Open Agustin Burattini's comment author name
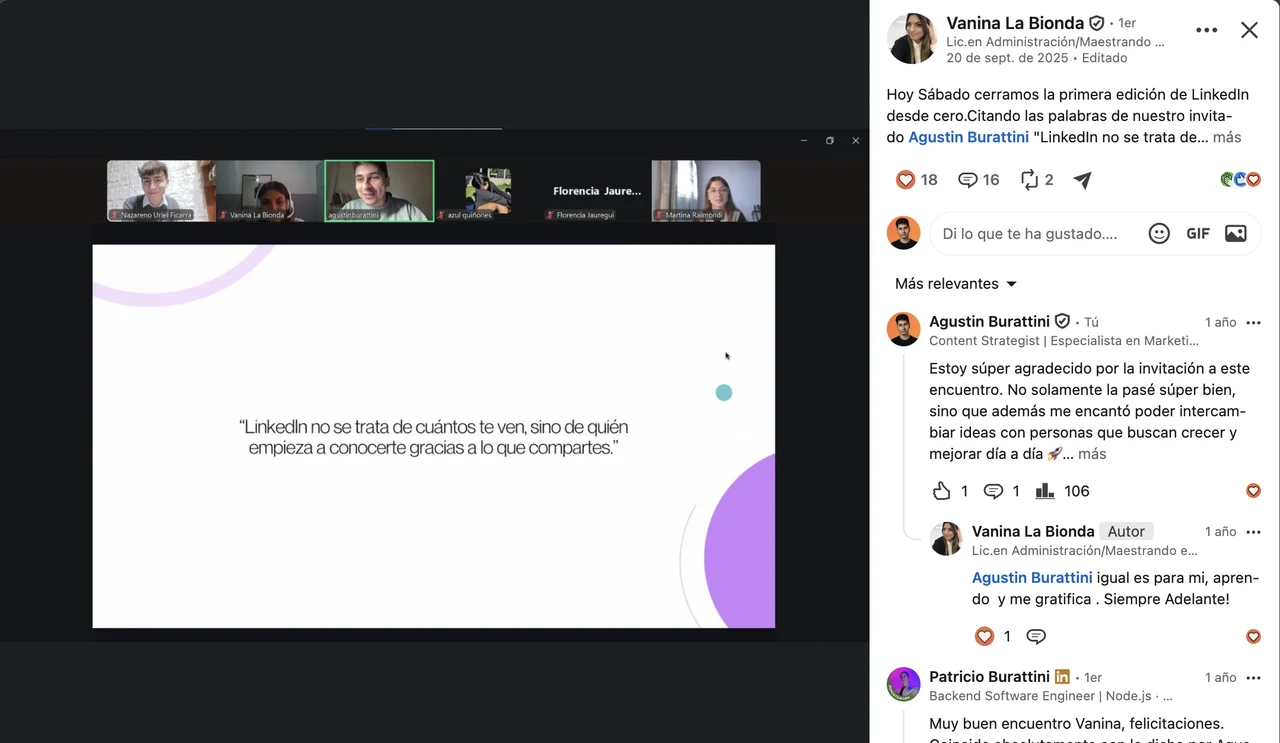This screenshot has height=743, width=1280. tap(989, 322)
